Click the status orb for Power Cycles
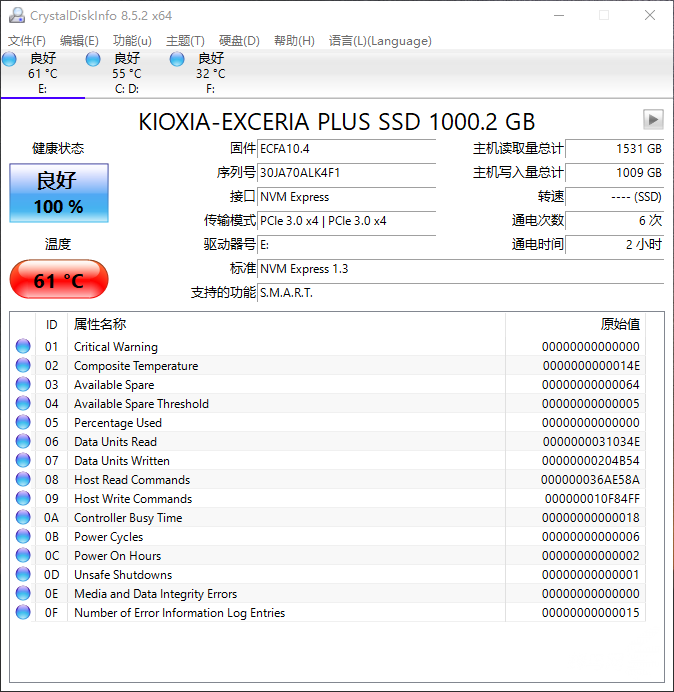674x692 pixels. tap(23, 536)
